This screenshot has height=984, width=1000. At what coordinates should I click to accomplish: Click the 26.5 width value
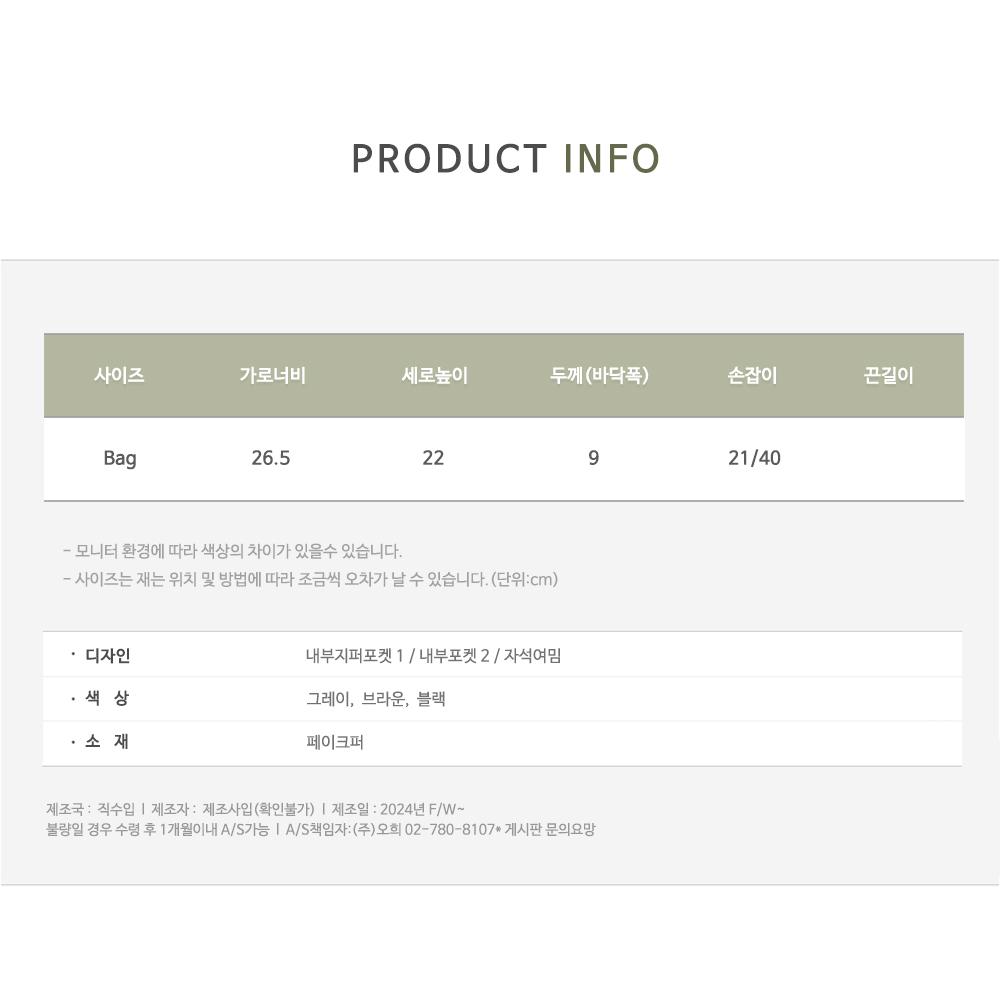[271, 459]
